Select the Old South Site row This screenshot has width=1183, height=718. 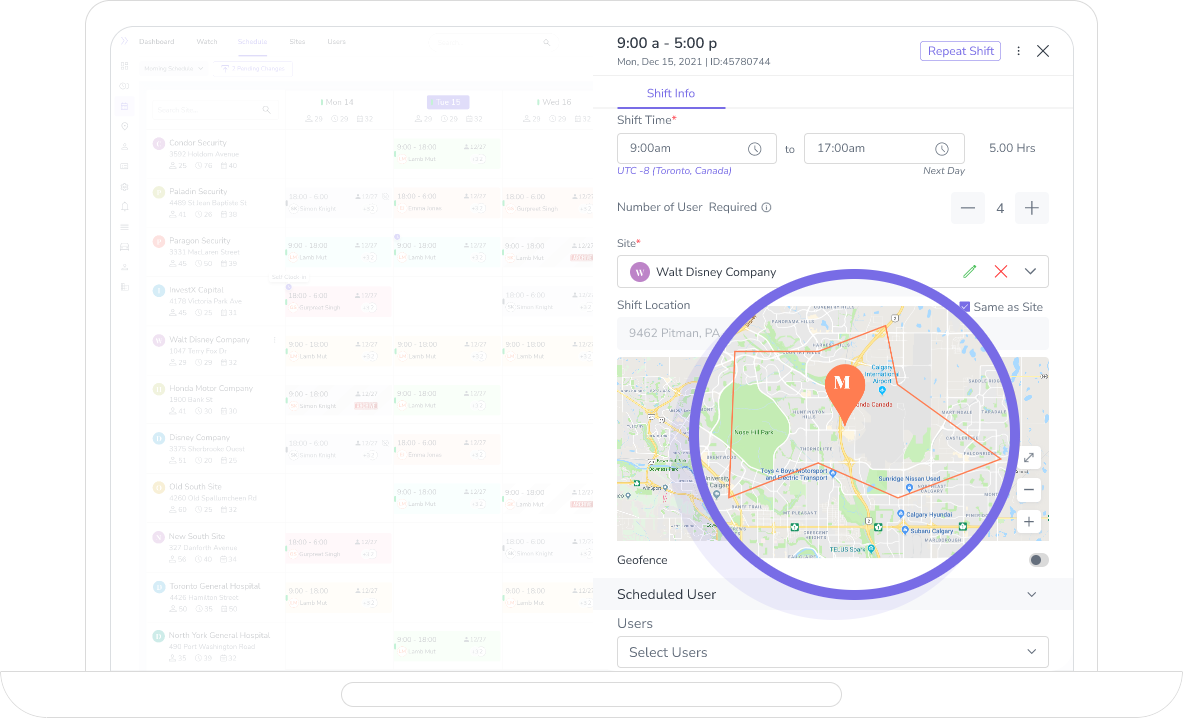click(216, 498)
